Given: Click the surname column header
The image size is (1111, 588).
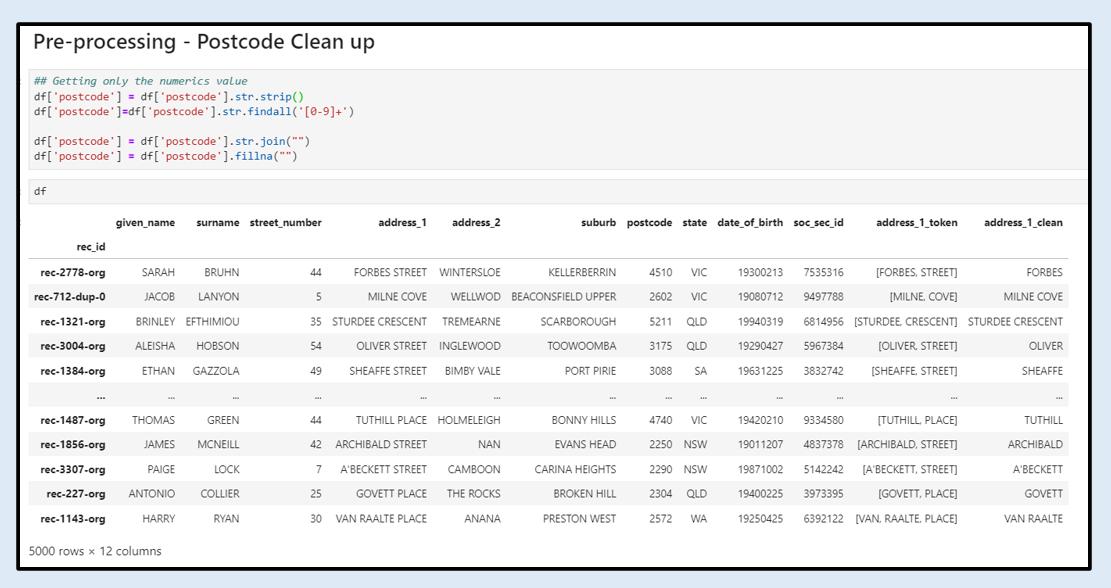Looking at the screenshot, I should (x=218, y=222).
